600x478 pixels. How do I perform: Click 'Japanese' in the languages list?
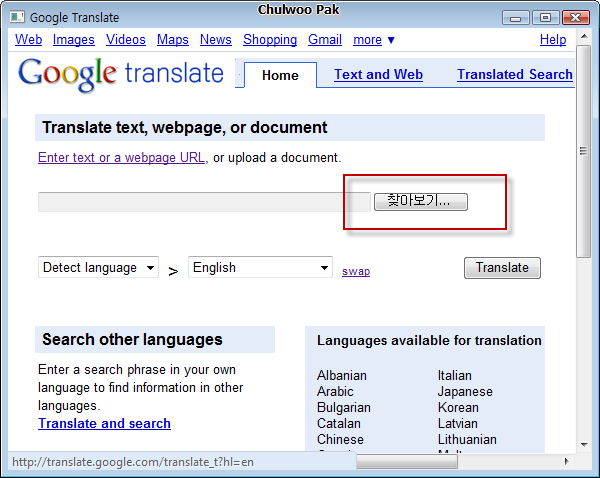pos(465,392)
